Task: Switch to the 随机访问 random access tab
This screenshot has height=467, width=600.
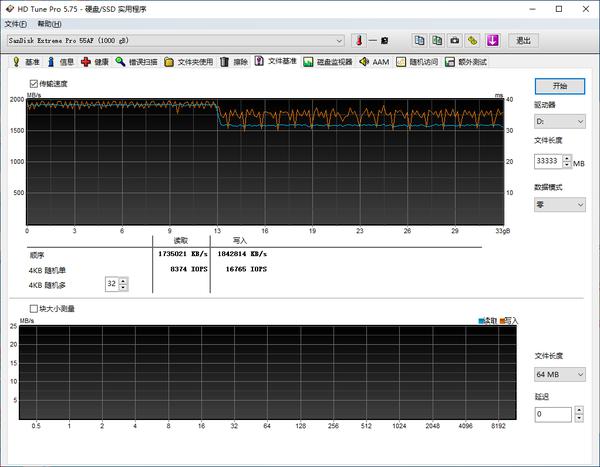Action: 417,62
